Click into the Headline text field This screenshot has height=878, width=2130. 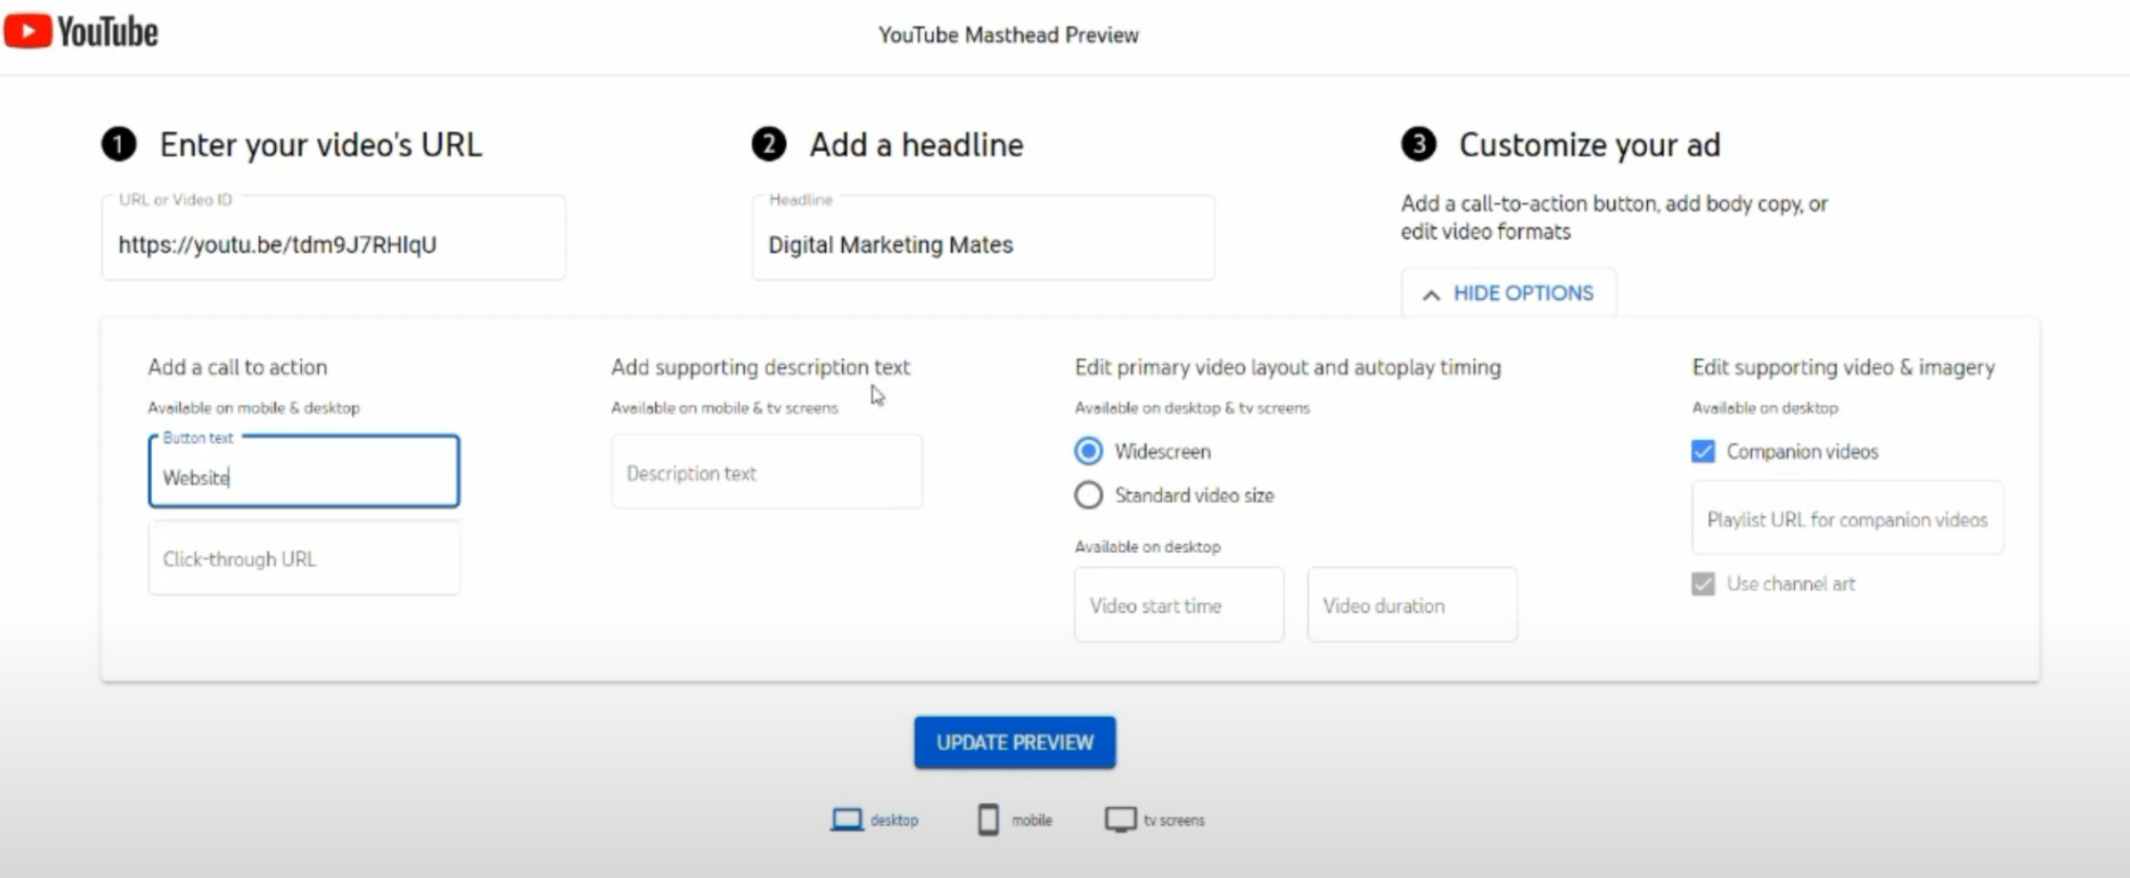[983, 238]
